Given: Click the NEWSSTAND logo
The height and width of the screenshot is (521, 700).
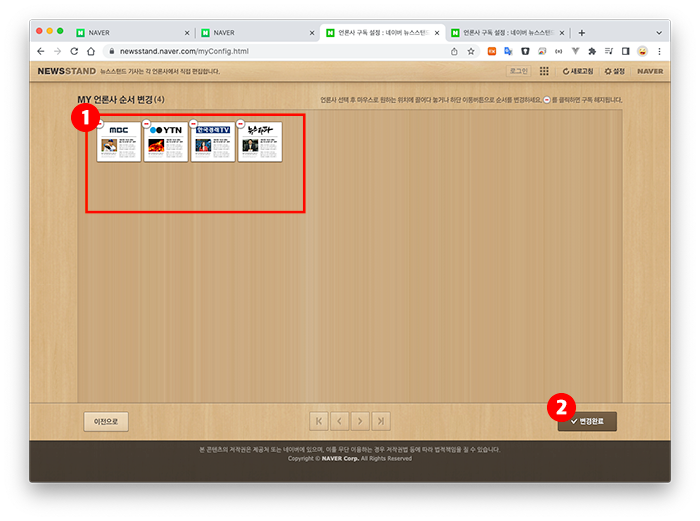Looking at the screenshot, I should [67, 71].
